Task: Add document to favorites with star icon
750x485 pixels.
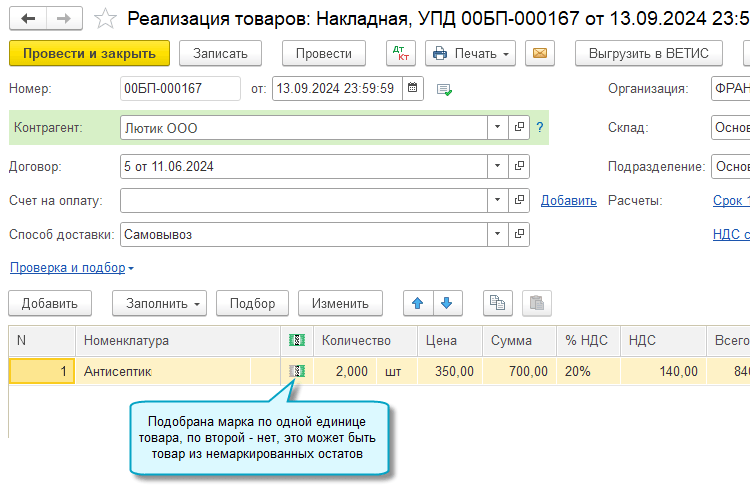Action: coord(105,19)
